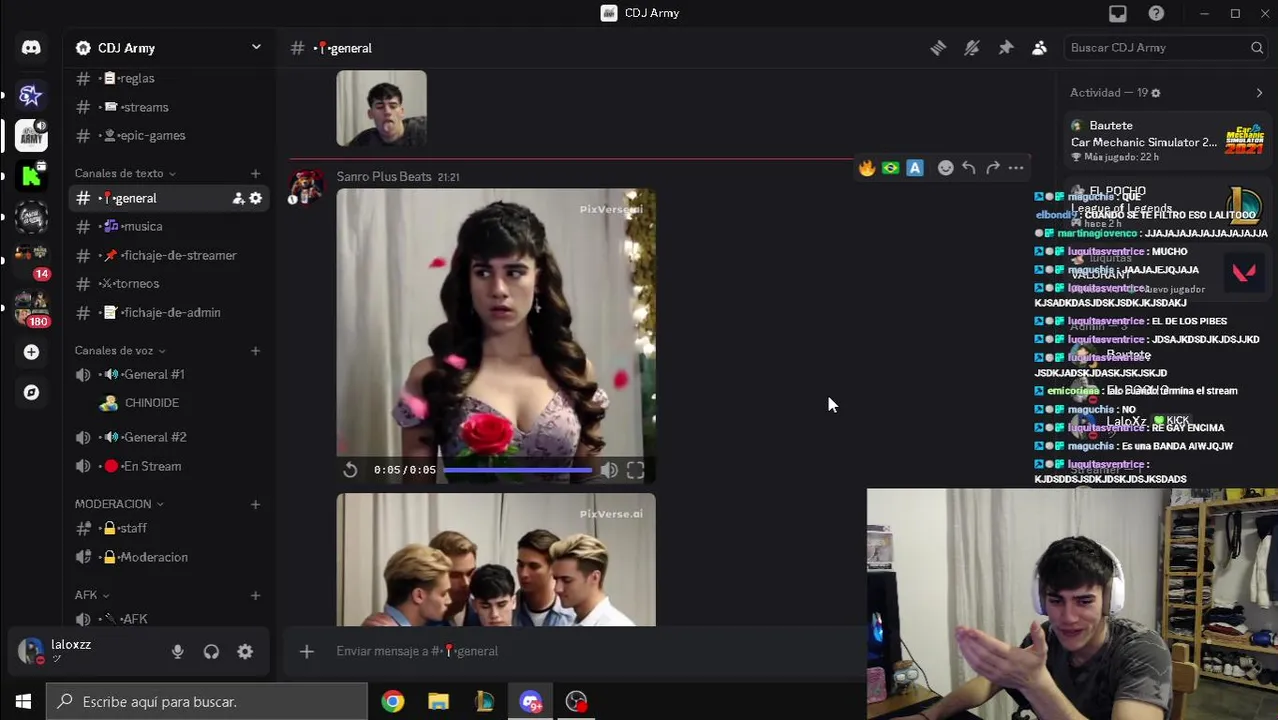The image size is (1278, 720).
Task: Open the streams channel
Action: pos(169,107)
